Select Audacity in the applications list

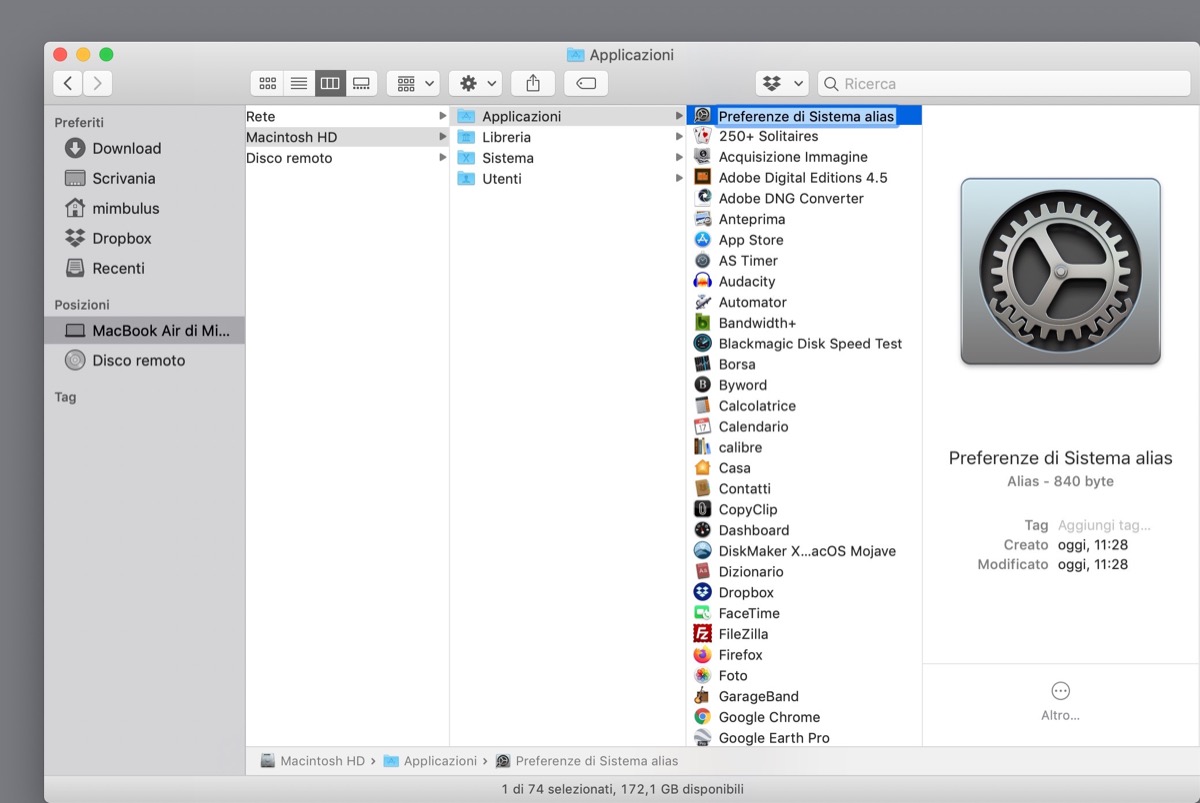point(746,281)
